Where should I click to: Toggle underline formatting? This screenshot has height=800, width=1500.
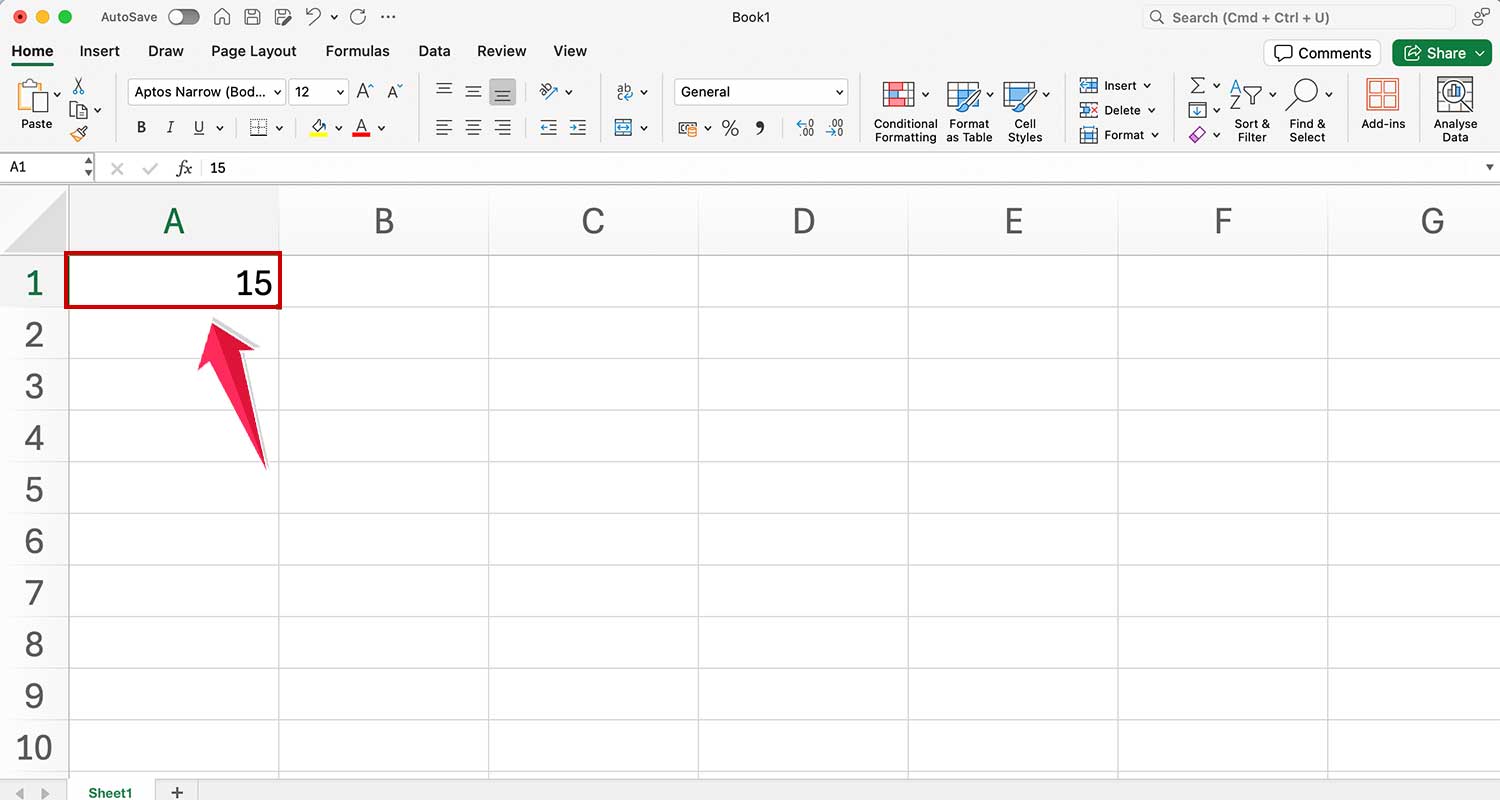pos(197,128)
